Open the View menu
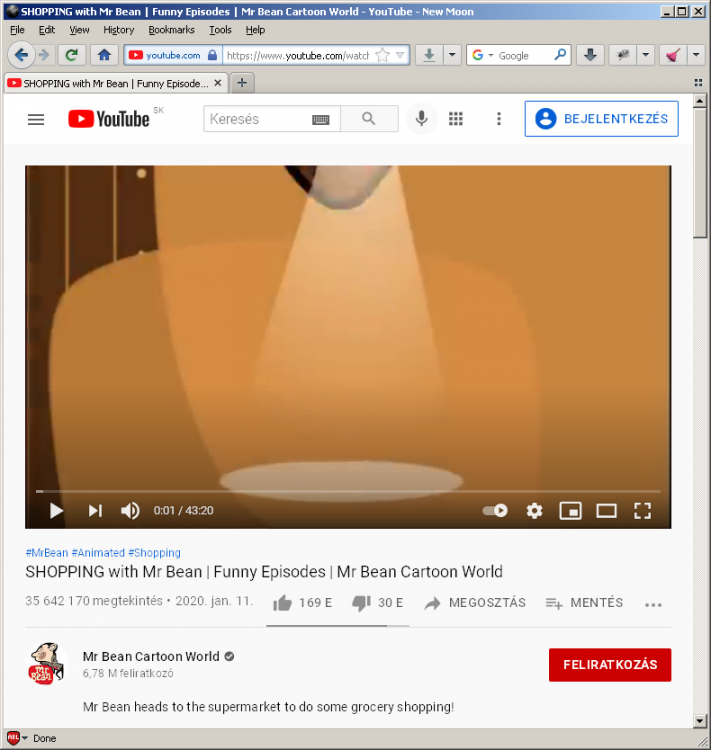 coord(79,30)
